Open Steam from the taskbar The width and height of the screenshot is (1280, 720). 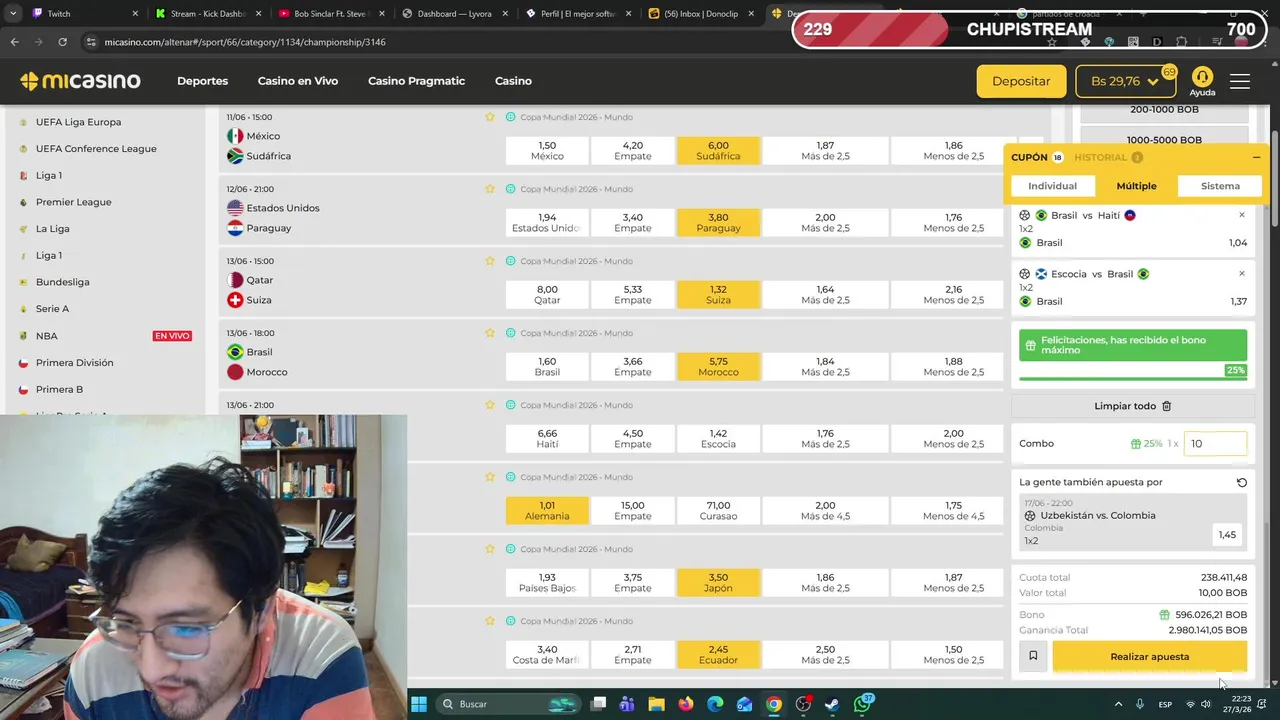pyautogui.click(x=832, y=704)
